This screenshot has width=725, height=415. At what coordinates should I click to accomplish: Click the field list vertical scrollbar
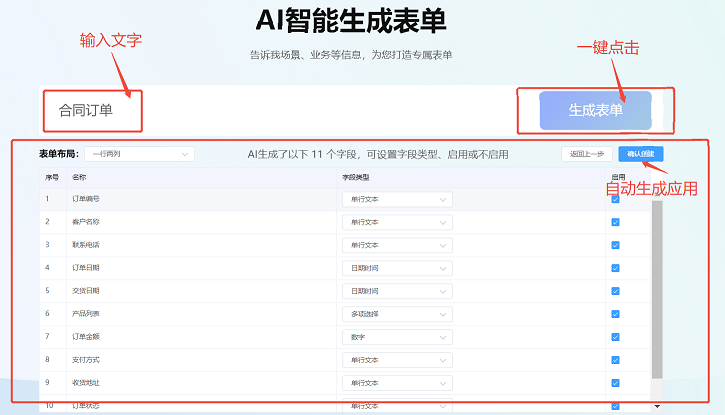(657, 290)
